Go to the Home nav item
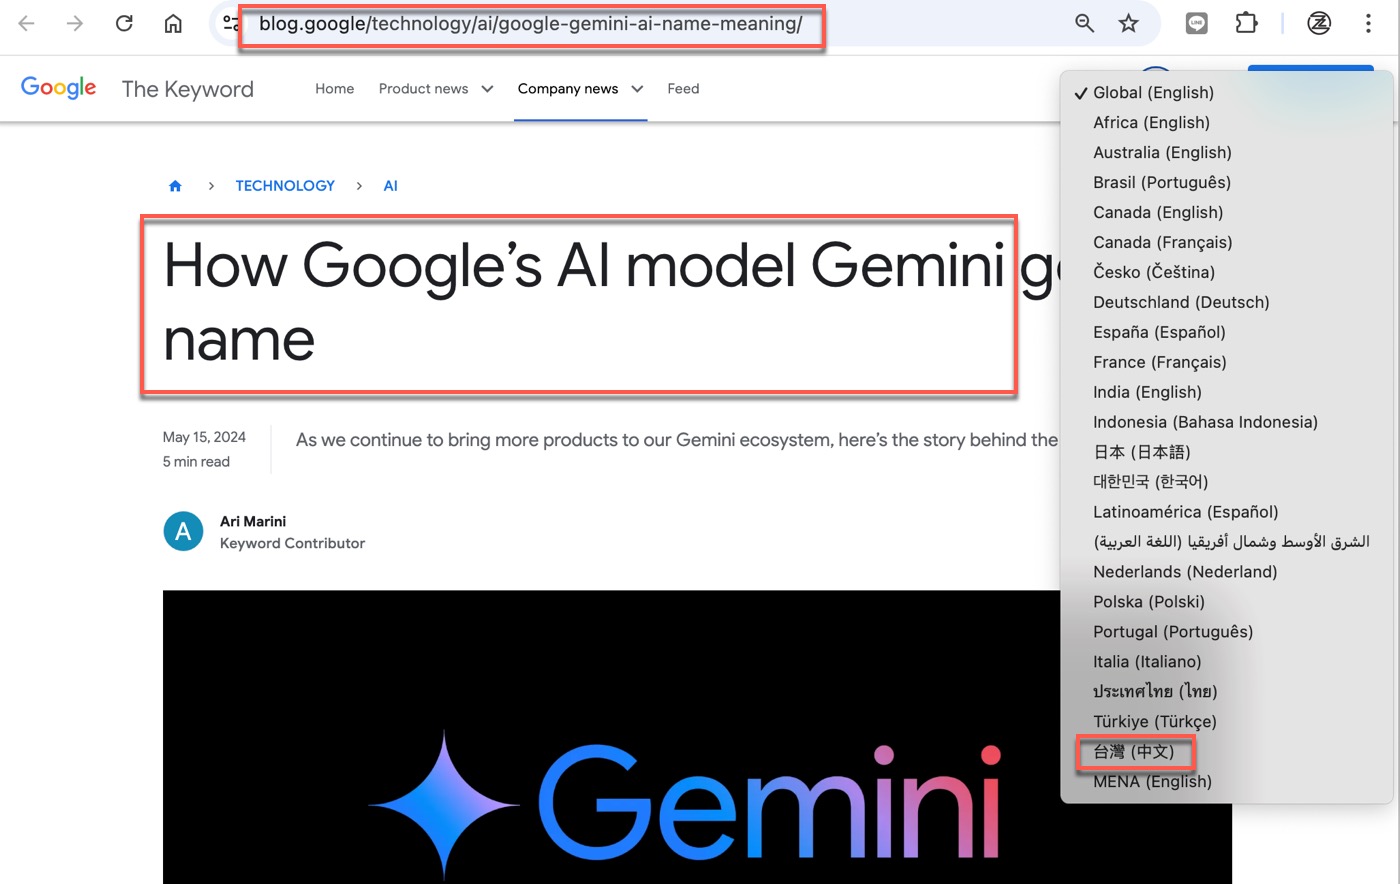The image size is (1400, 884). click(334, 89)
